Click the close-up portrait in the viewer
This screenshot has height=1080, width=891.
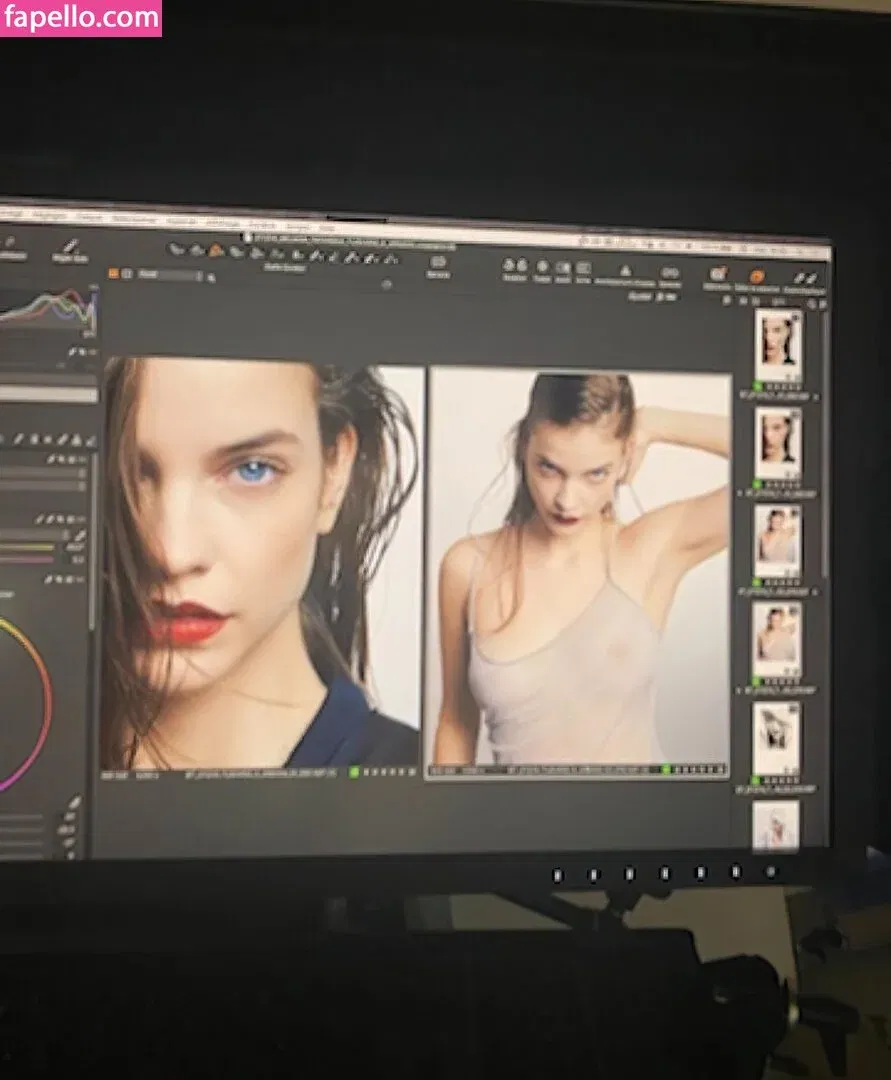tap(260, 560)
